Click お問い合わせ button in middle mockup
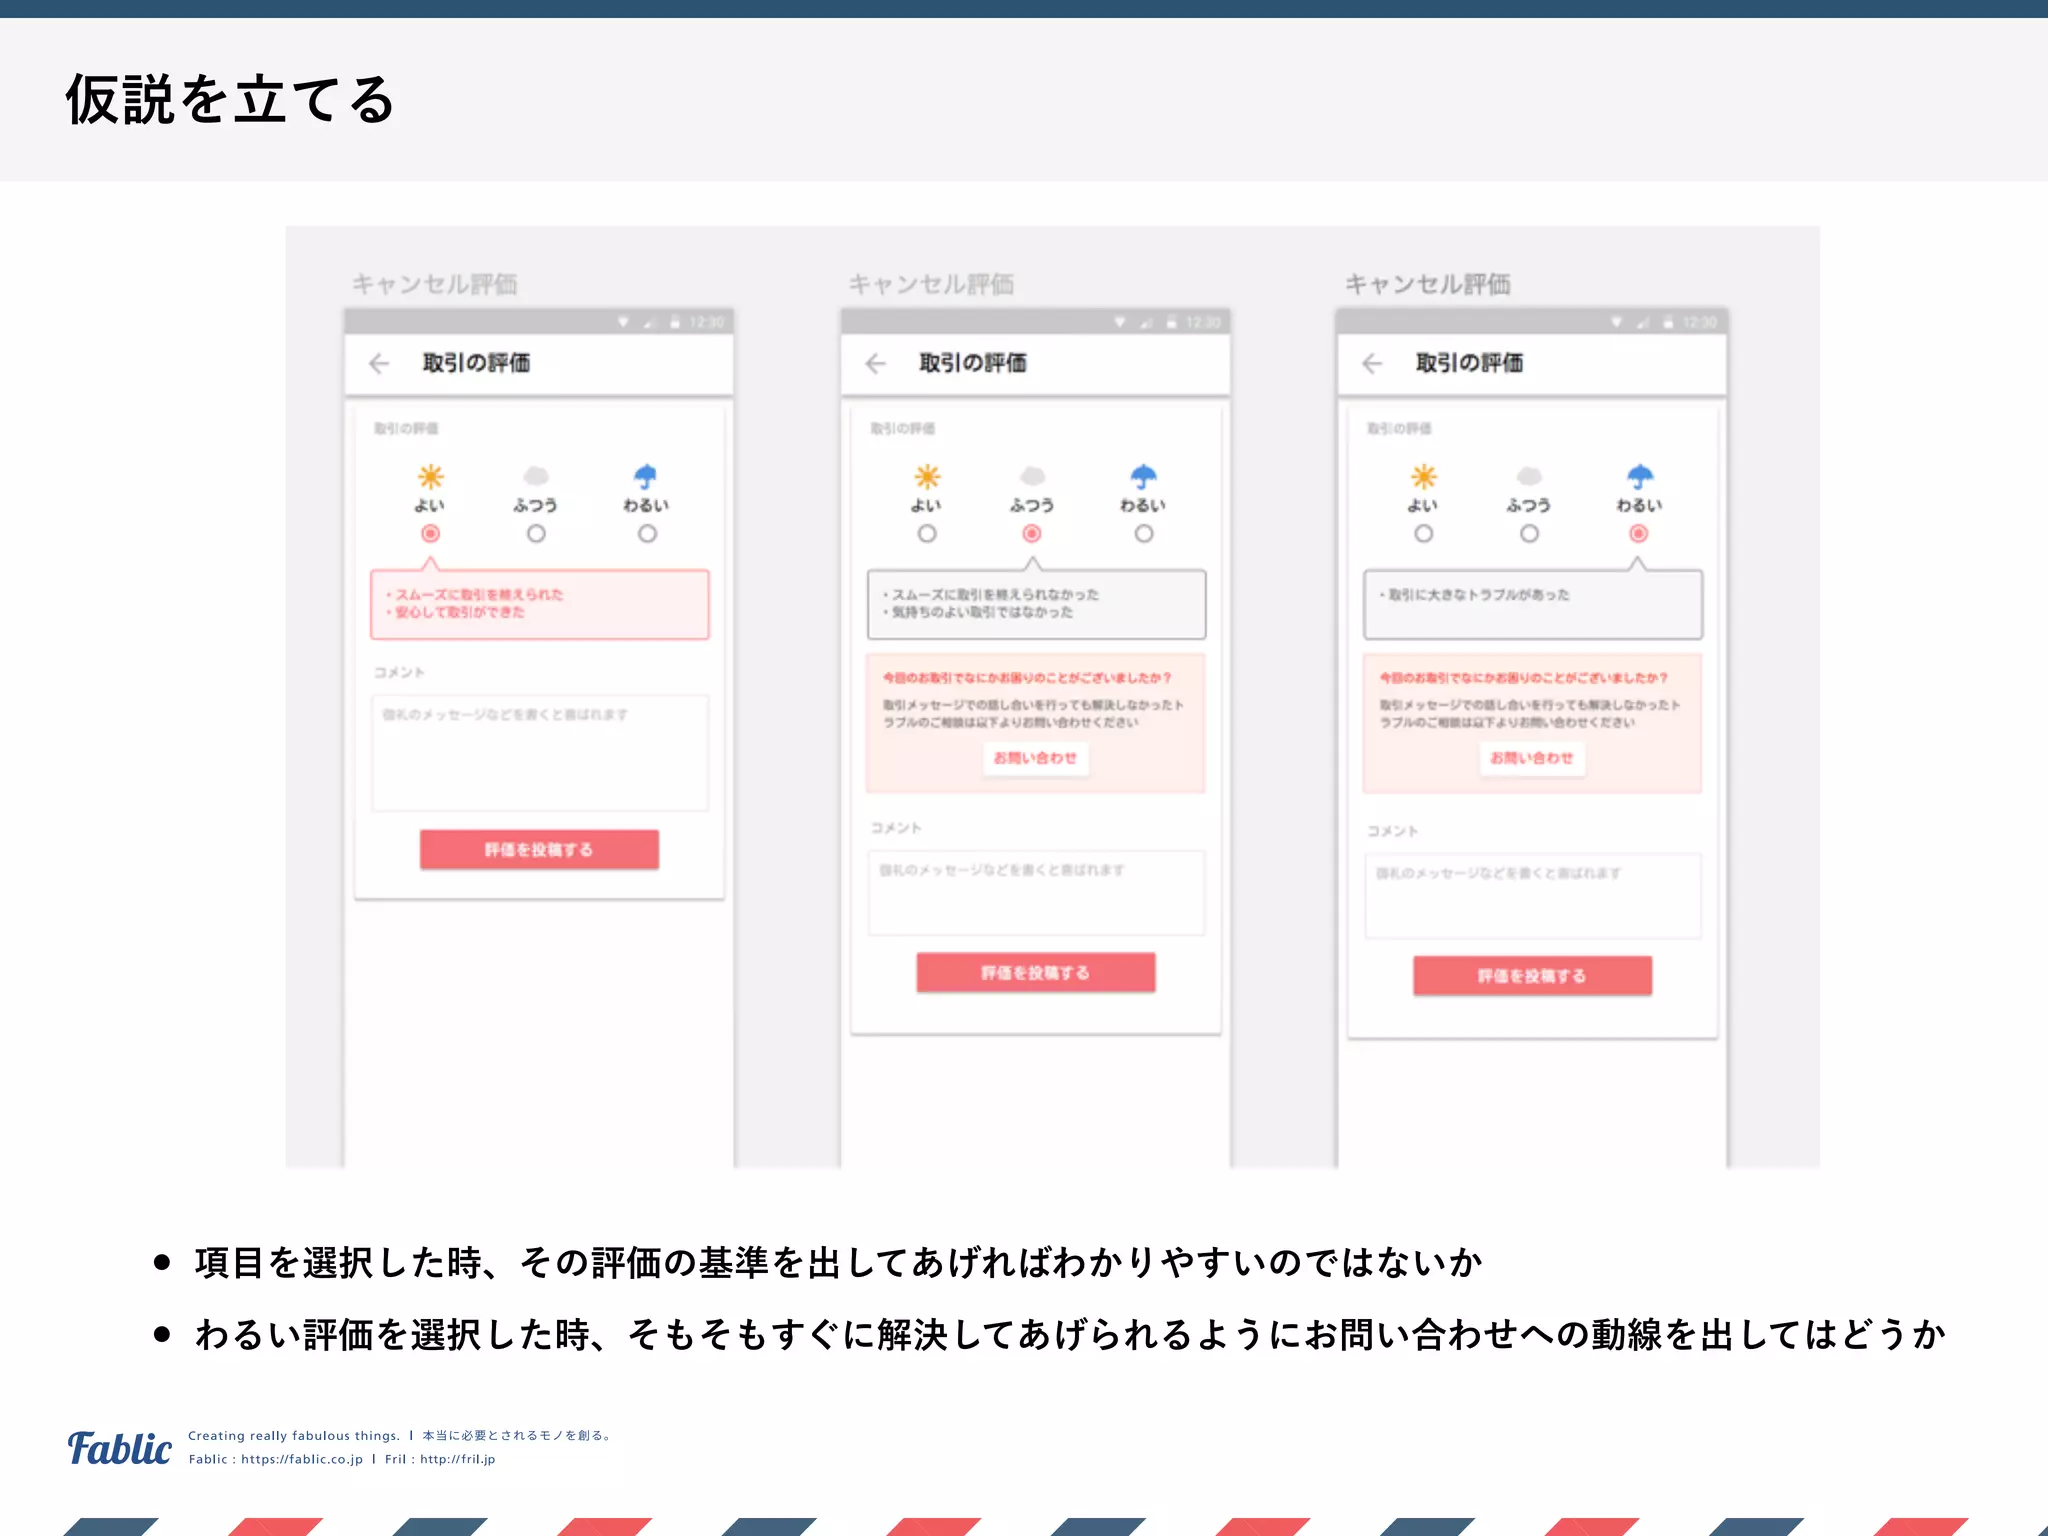 point(1035,758)
